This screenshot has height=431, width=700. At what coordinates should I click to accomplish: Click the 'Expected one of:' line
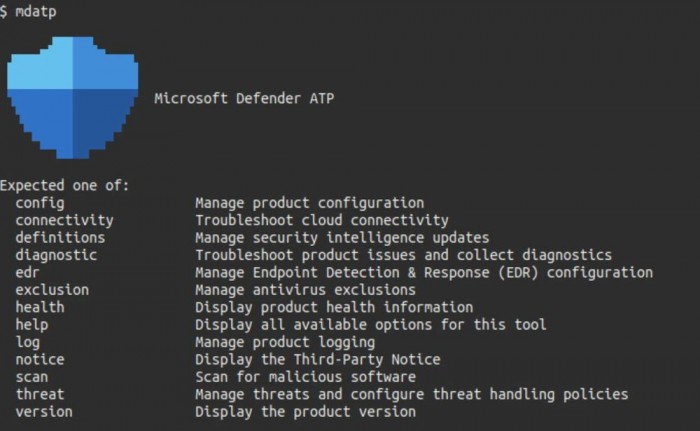[x=65, y=185]
